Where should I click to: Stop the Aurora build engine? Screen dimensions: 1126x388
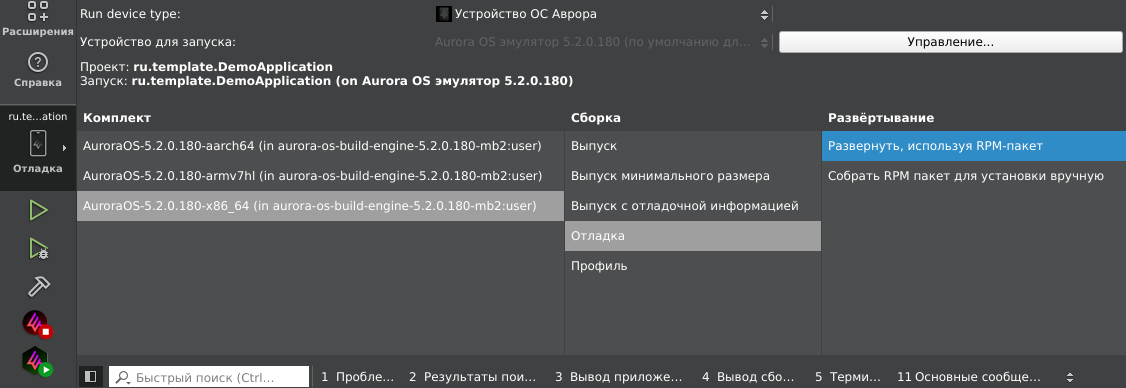(37, 324)
